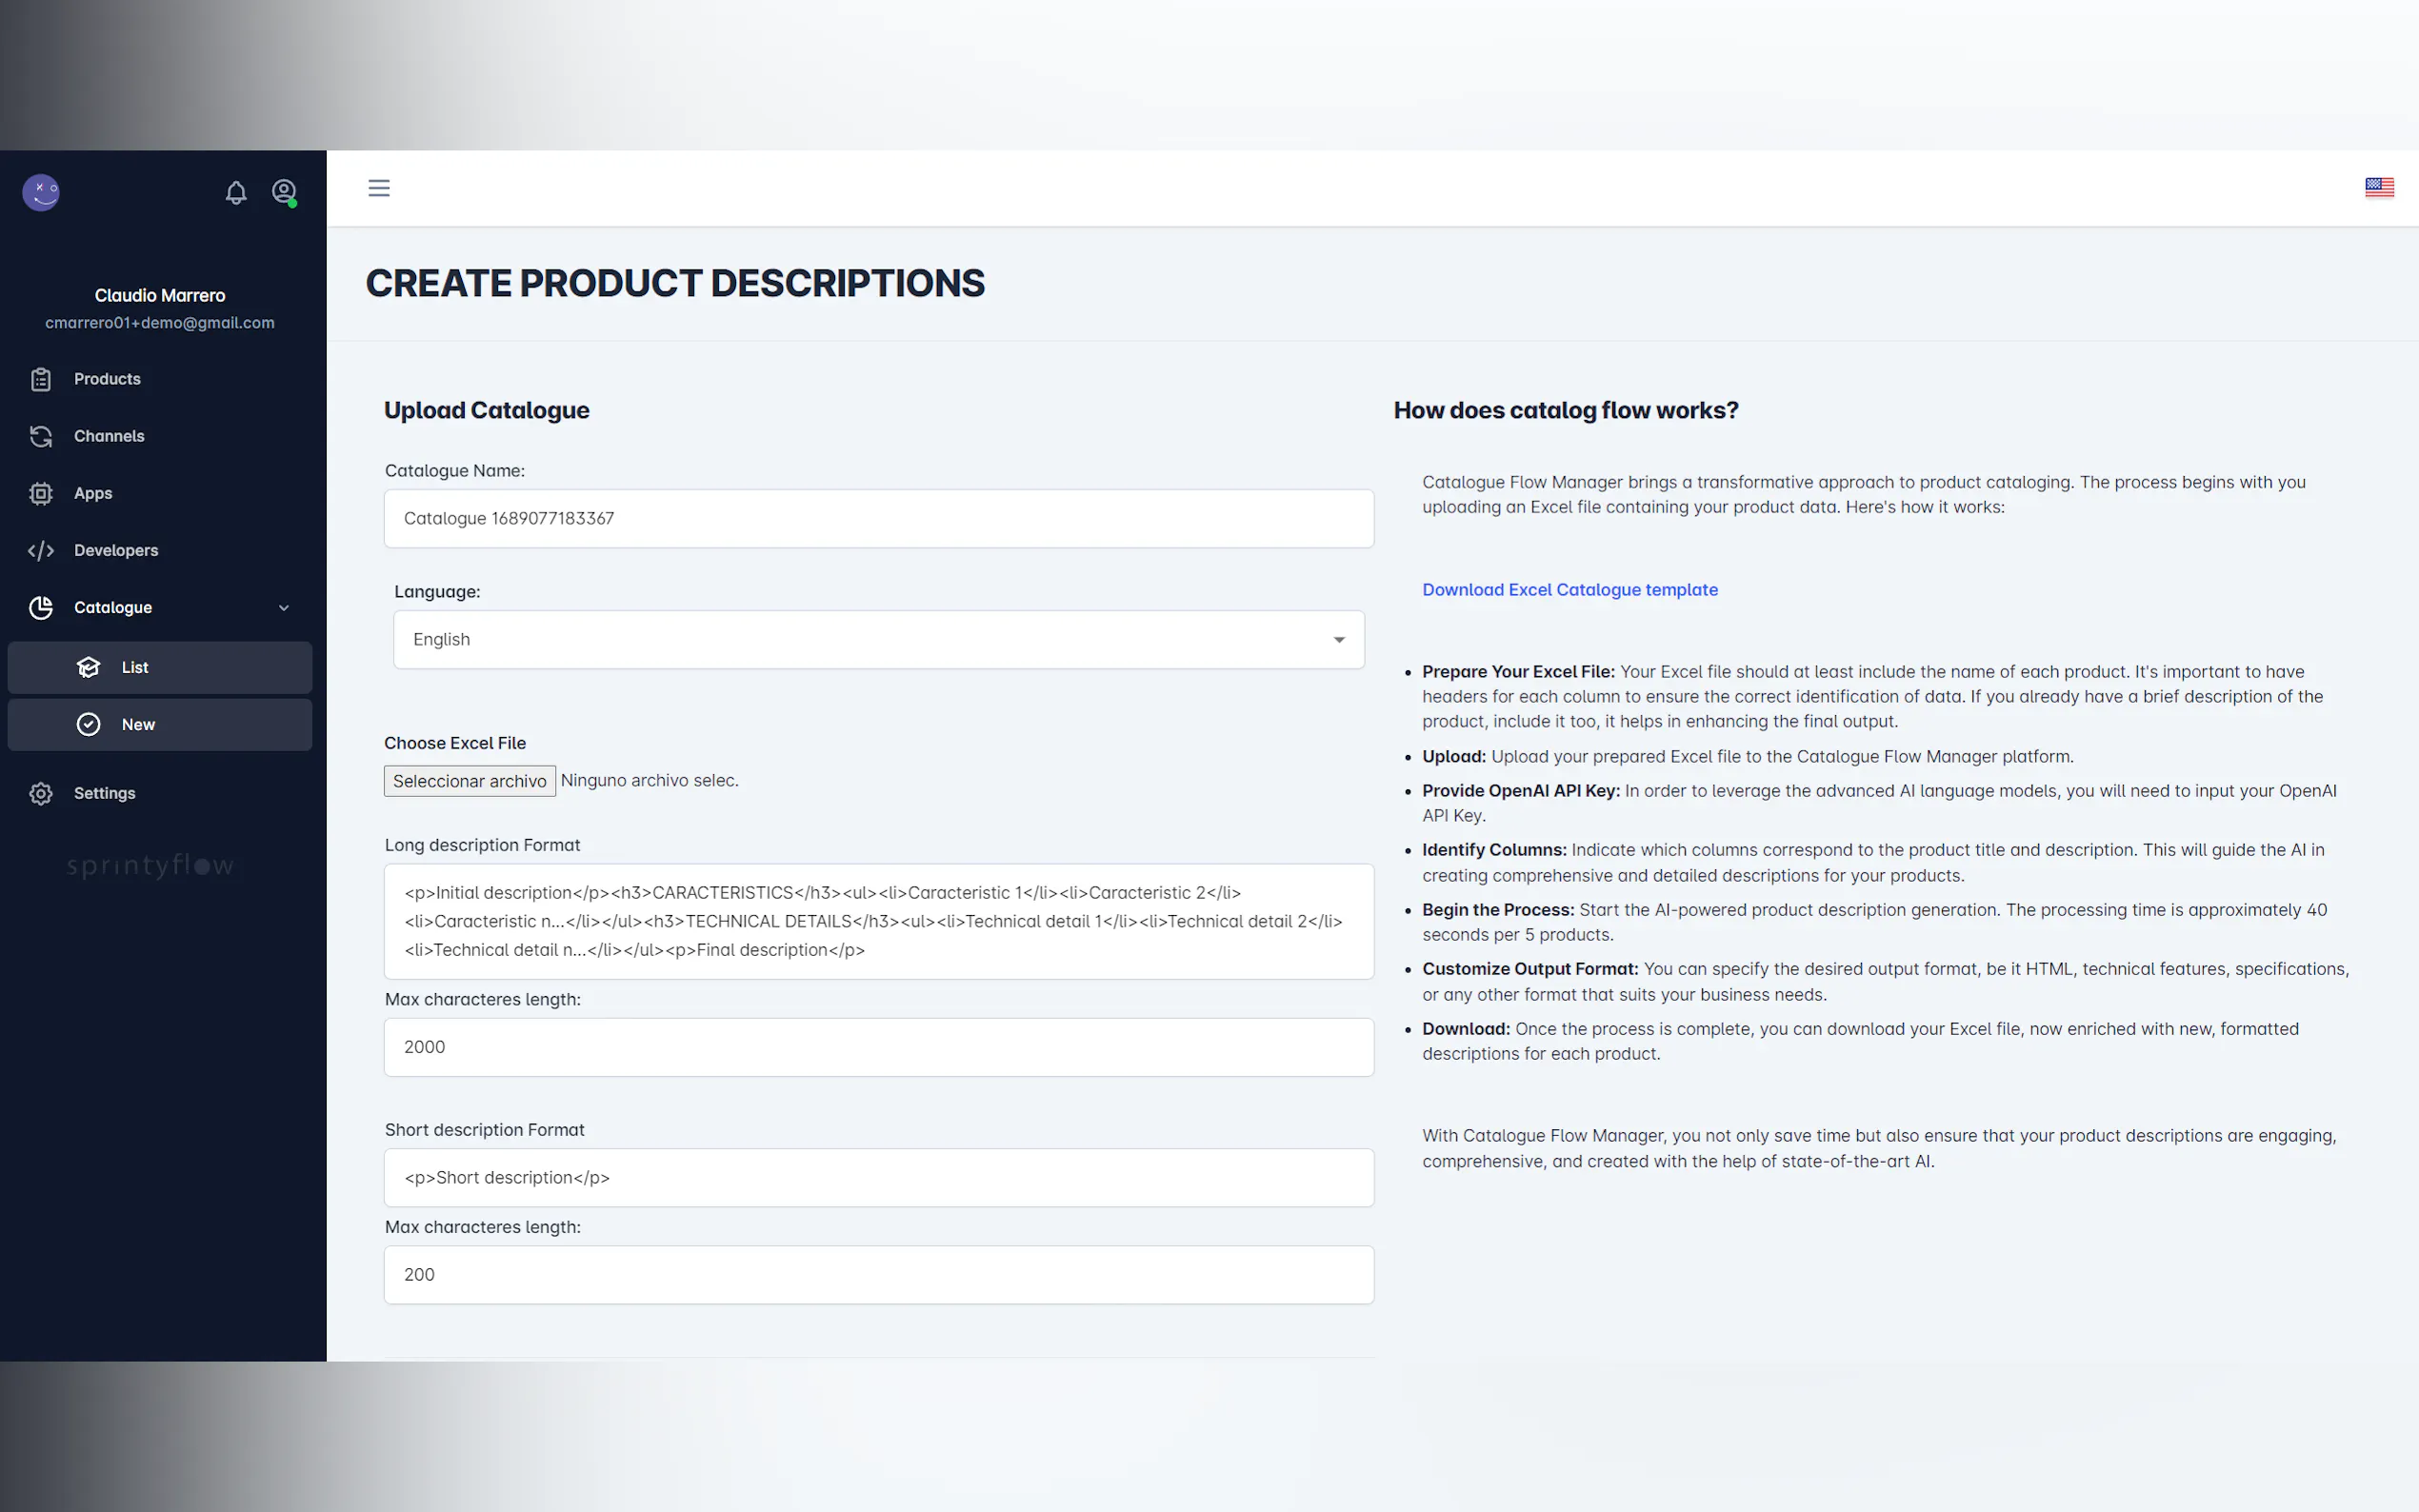Click into the Catalogue Name field
The image size is (2419, 1512).
[878, 519]
